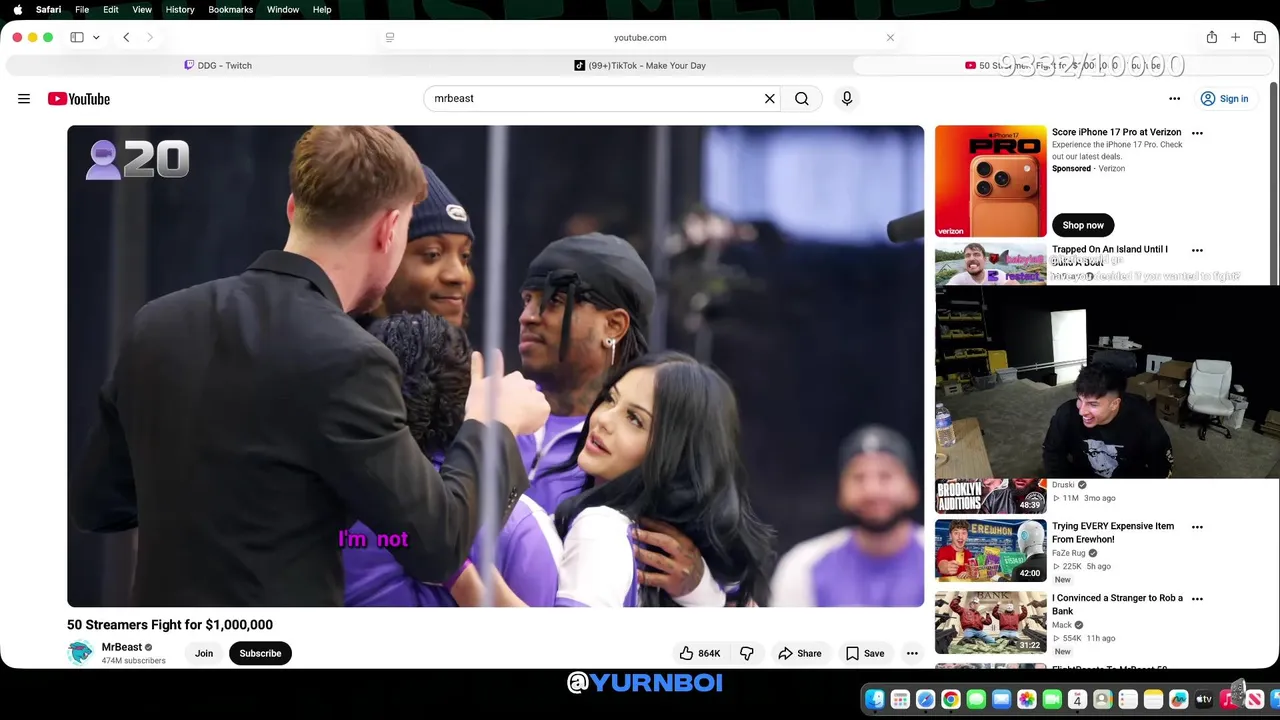Switch to the DDG - Twitch tab
The image size is (1280, 720).
[x=218, y=65]
